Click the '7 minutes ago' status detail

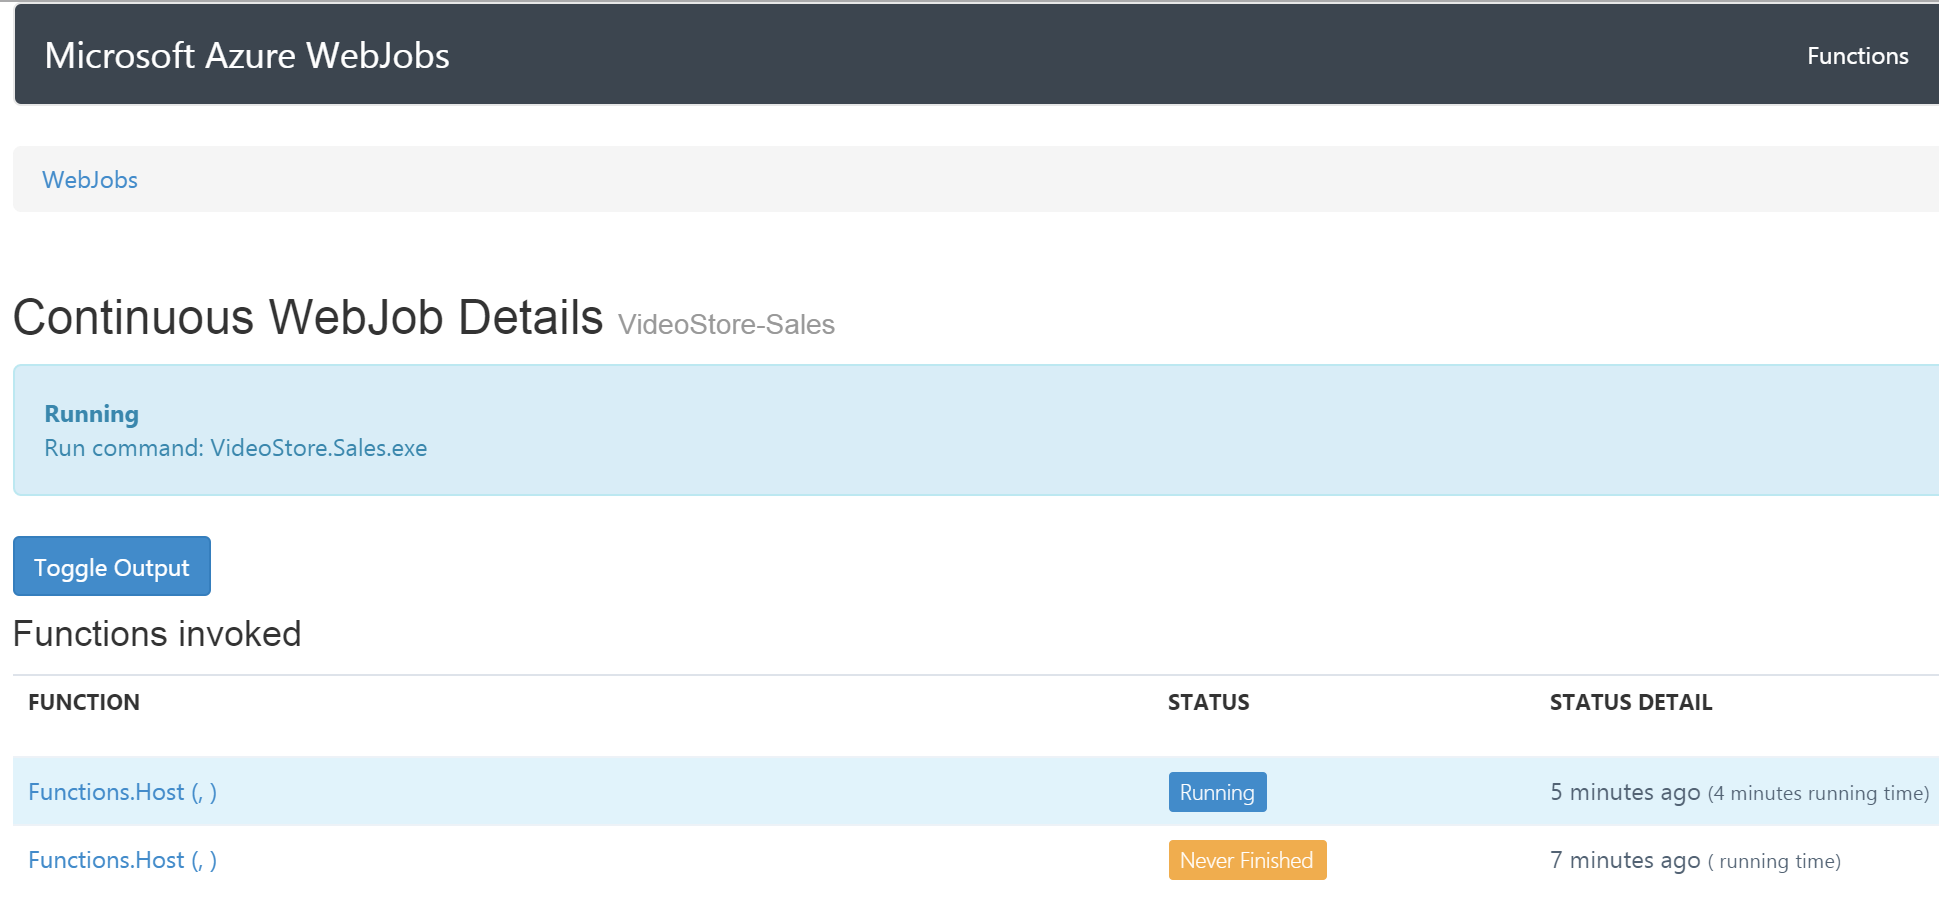pyautogui.click(x=1625, y=860)
